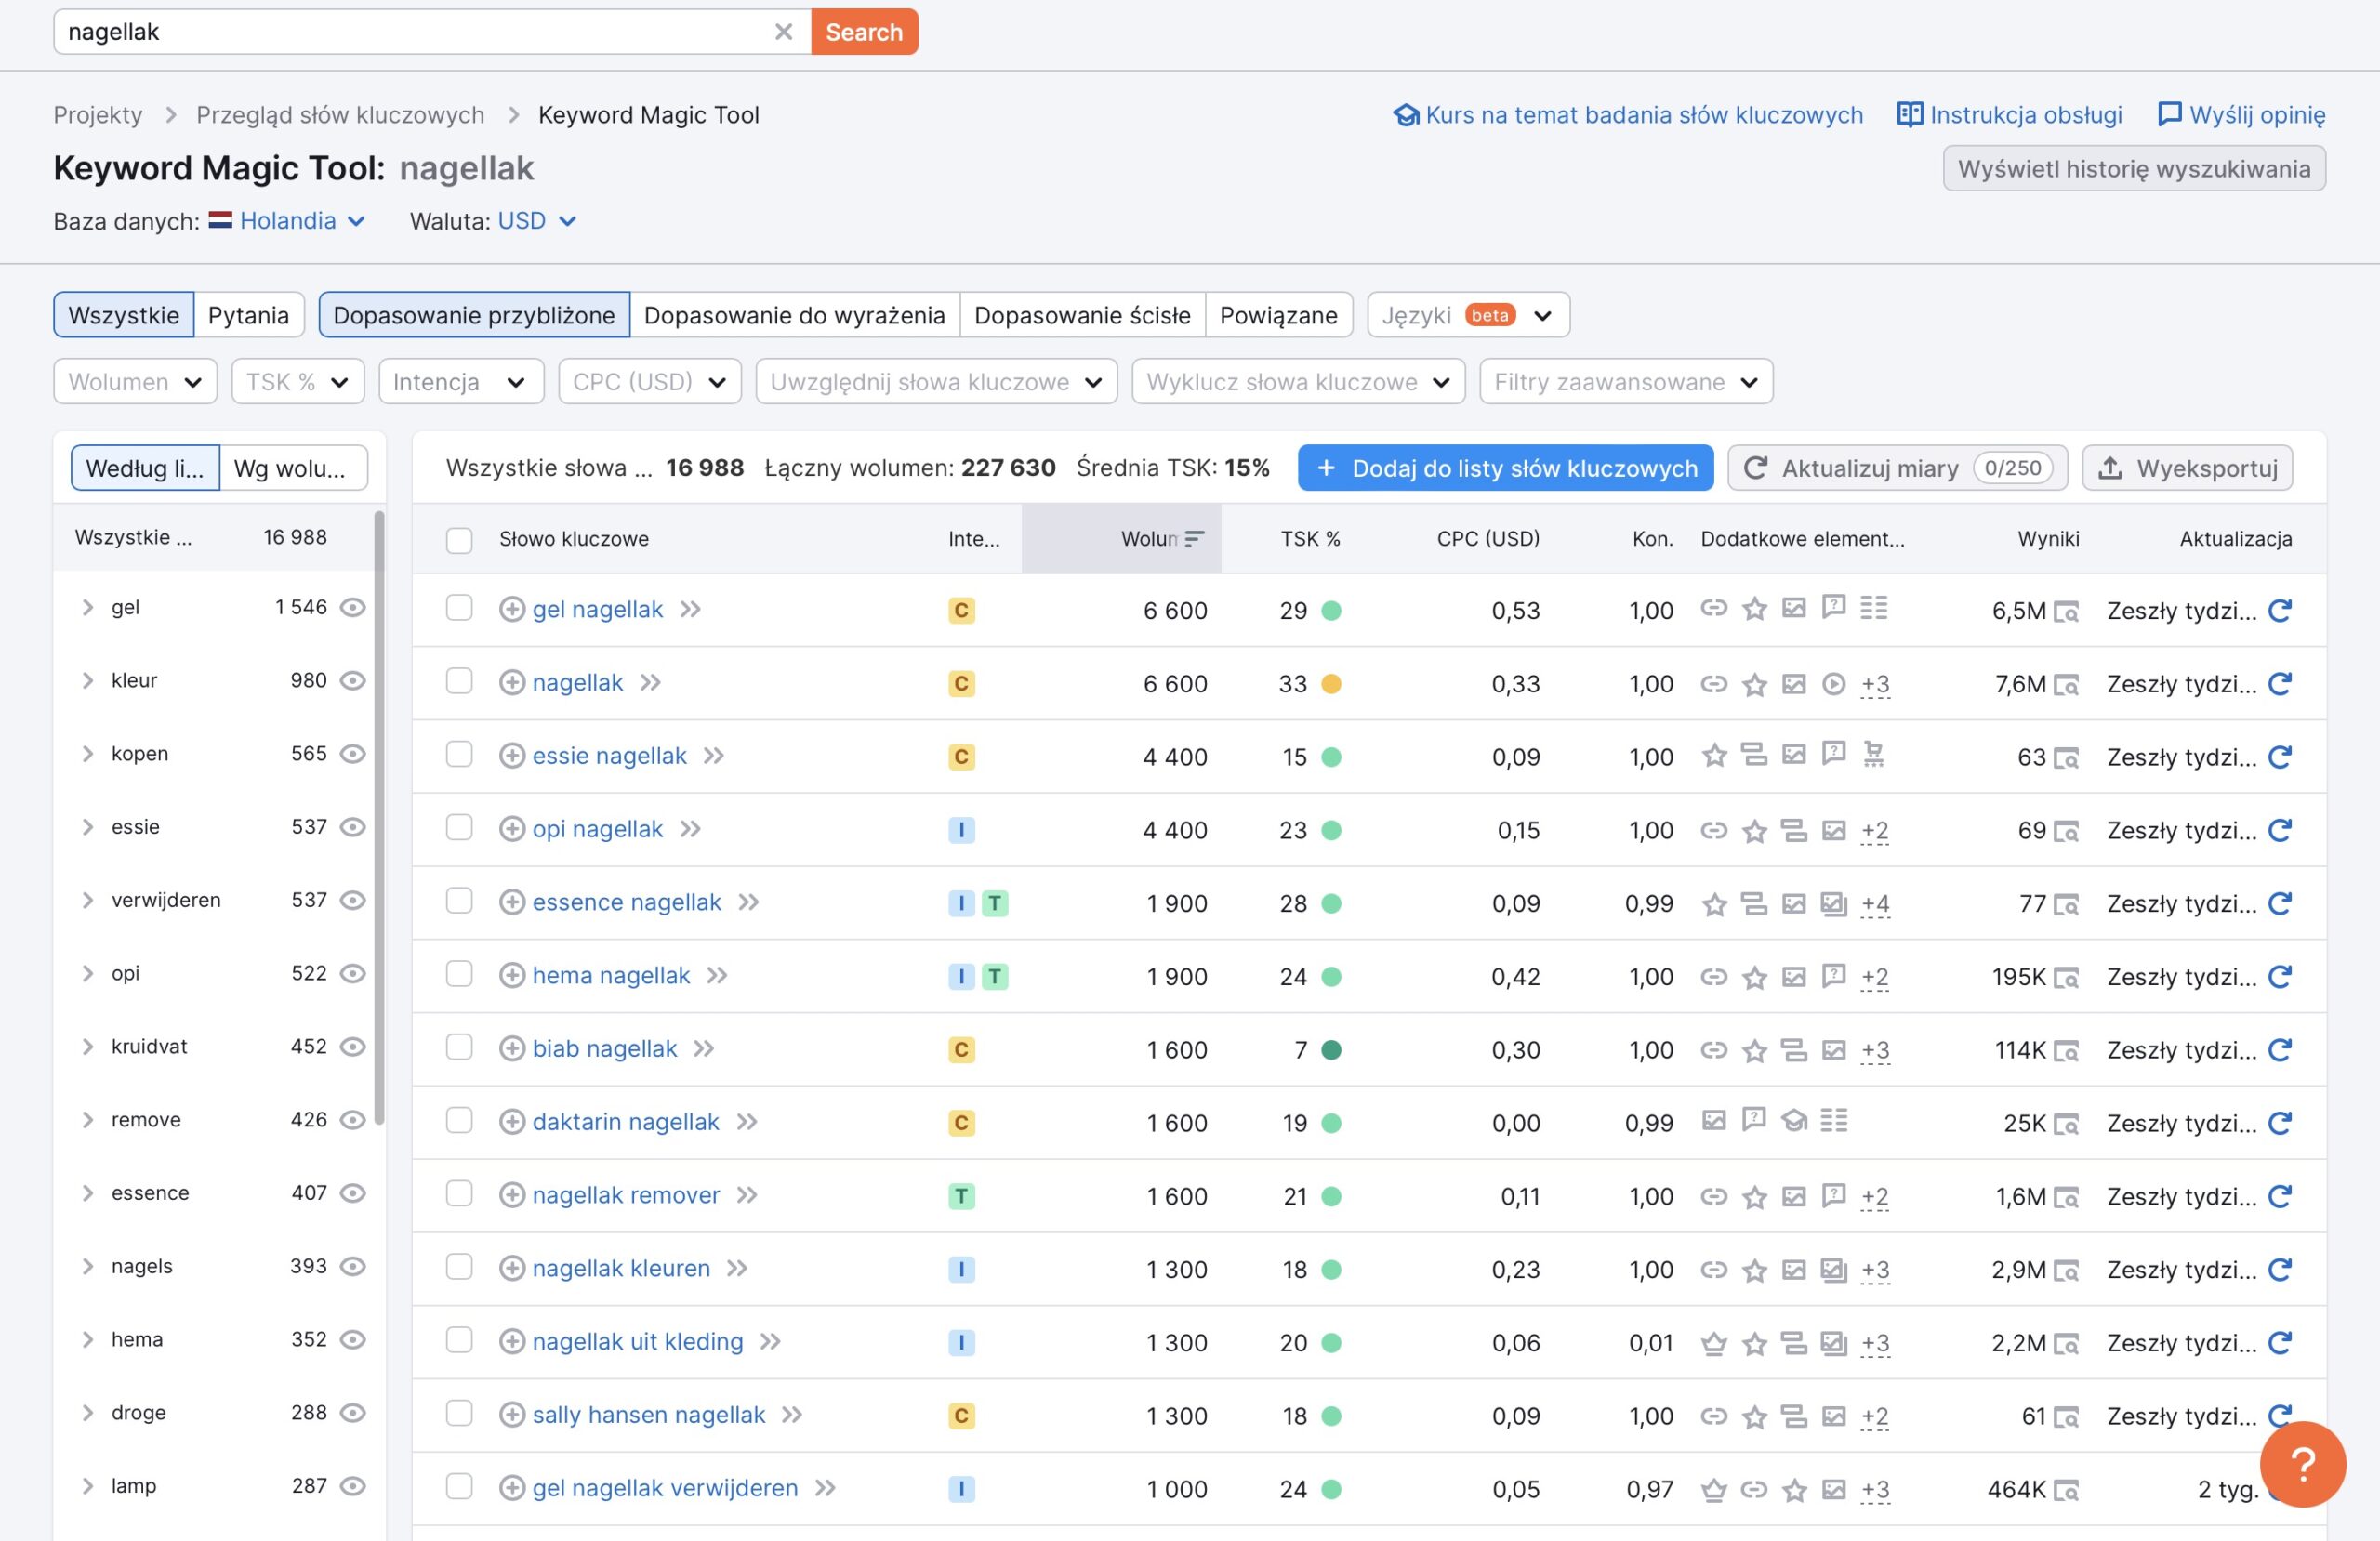Screen dimensions: 2380x1541
Task: Open double-arrow next to biab nagellak
Action: 704,1048
